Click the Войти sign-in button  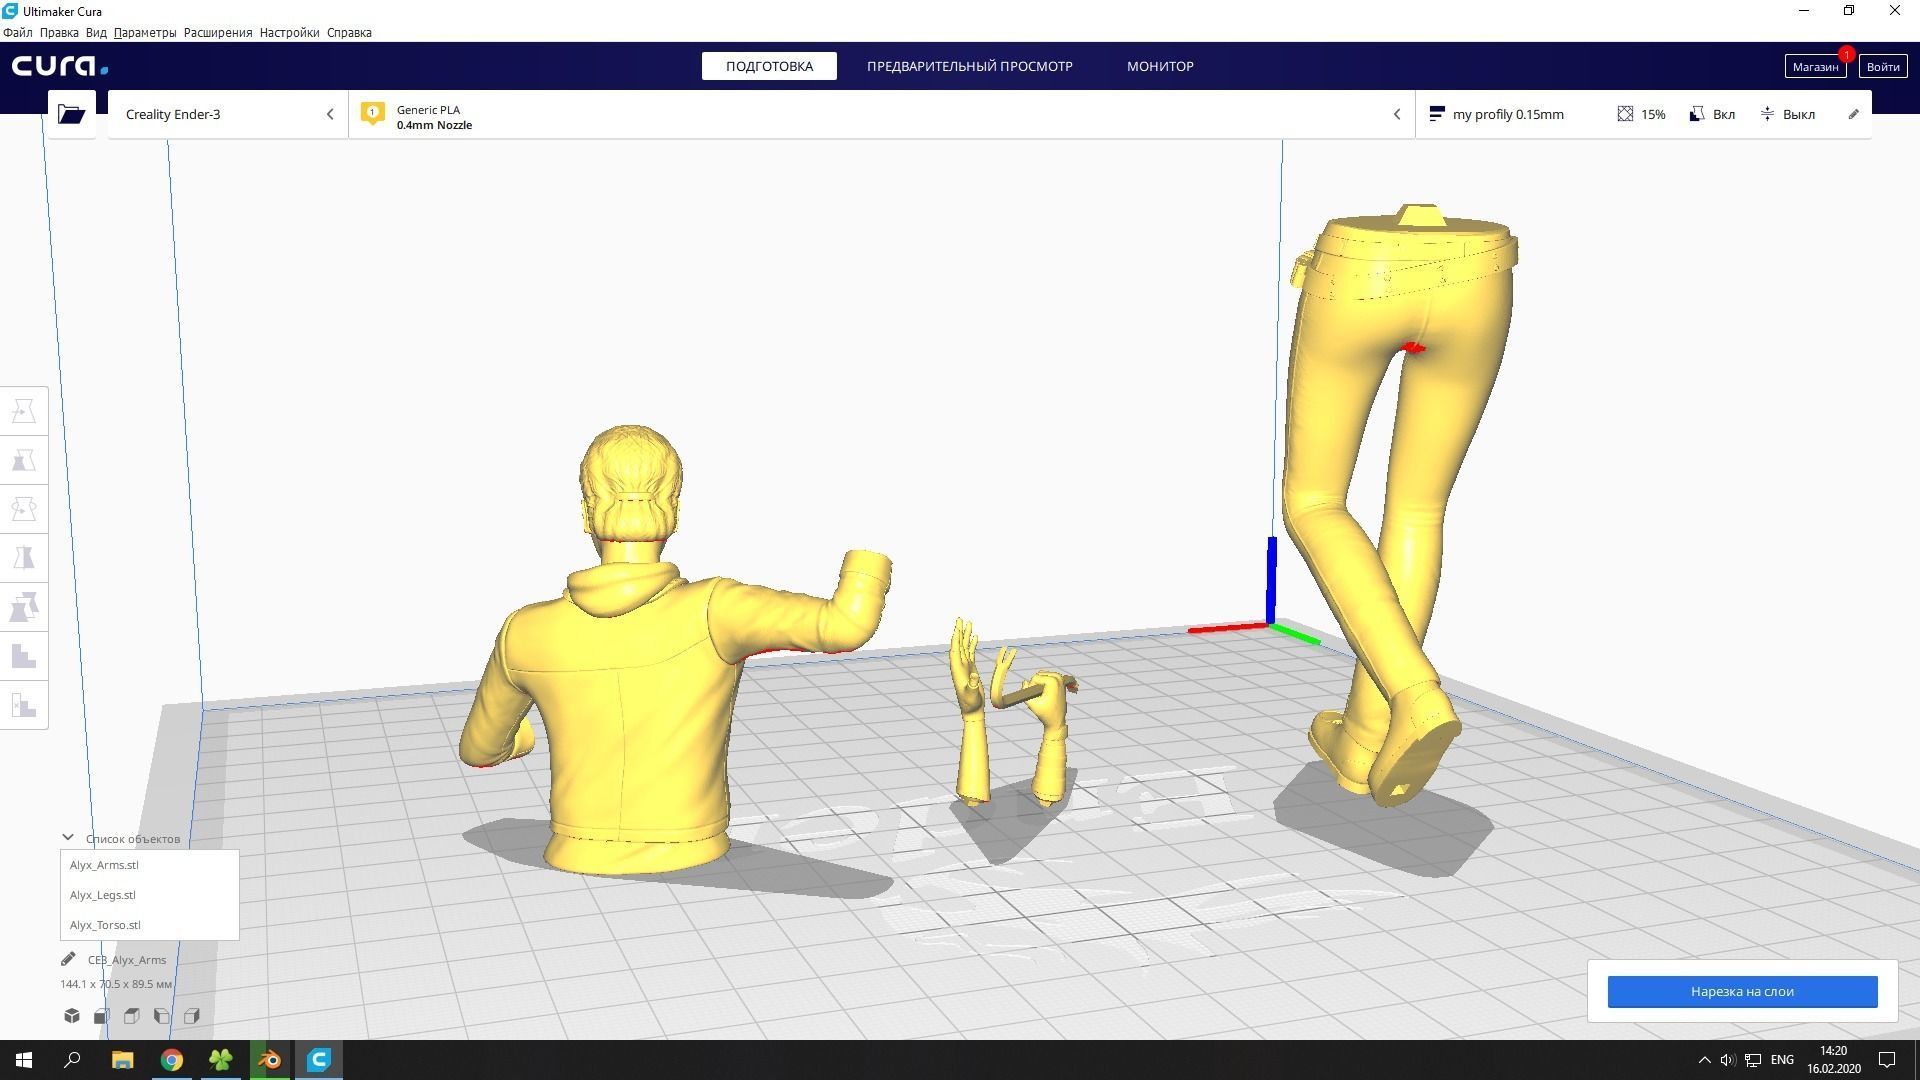(x=1882, y=66)
